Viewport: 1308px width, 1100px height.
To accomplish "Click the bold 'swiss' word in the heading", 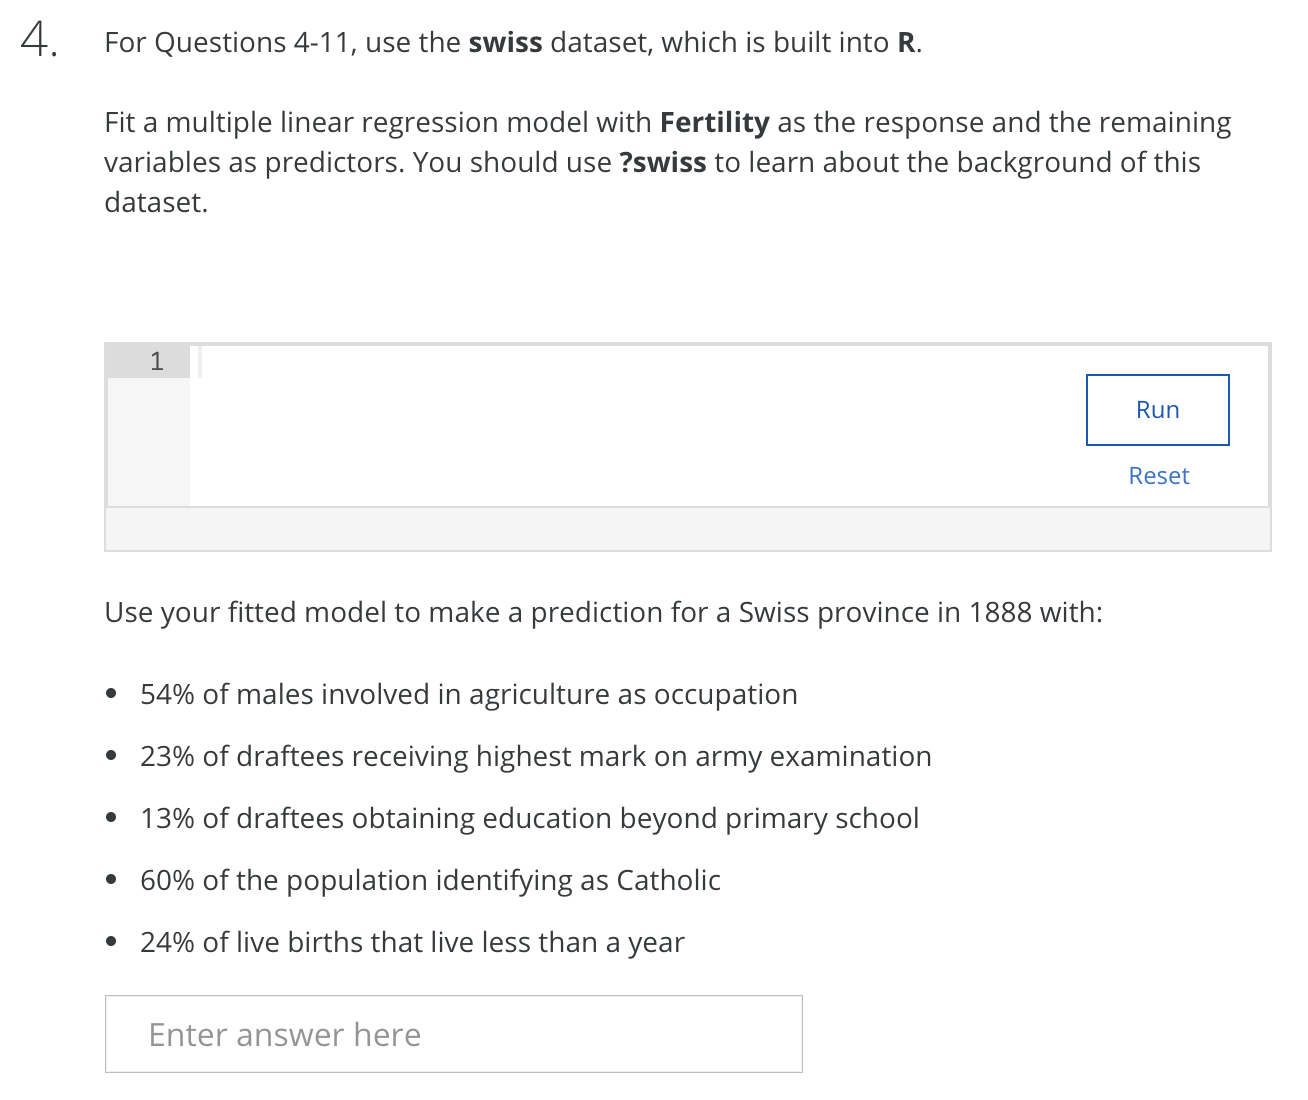I will click(x=505, y=43).
